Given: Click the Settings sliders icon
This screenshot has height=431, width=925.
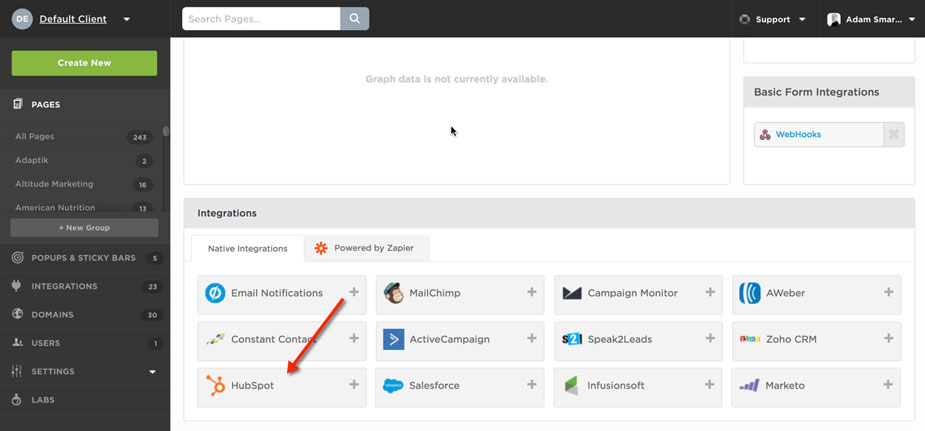Looking at the screenshot, I should tap(17, 371).
